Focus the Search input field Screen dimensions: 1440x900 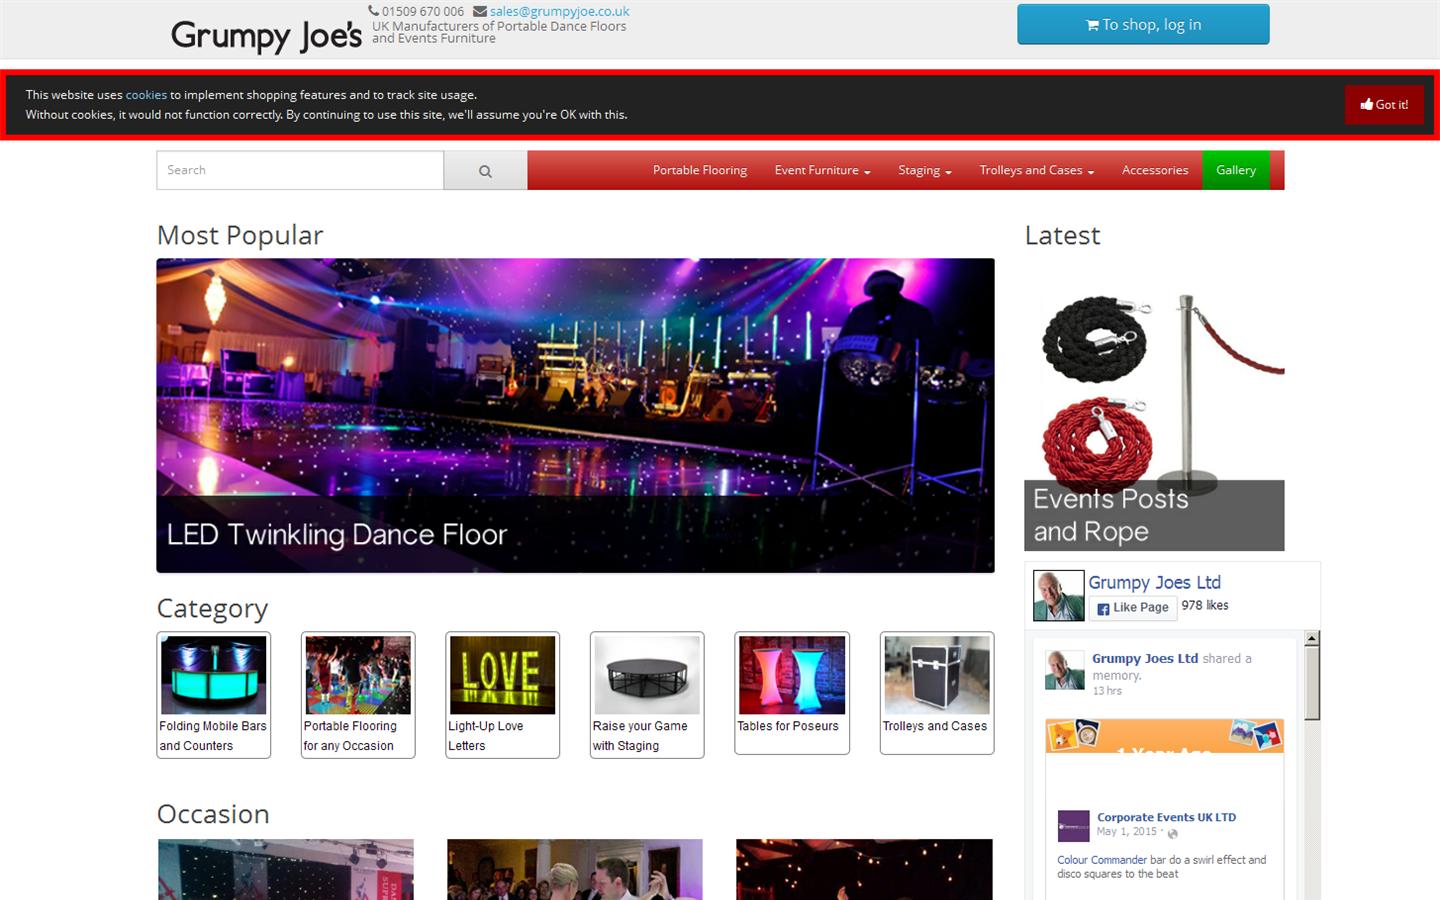(300, 170)
